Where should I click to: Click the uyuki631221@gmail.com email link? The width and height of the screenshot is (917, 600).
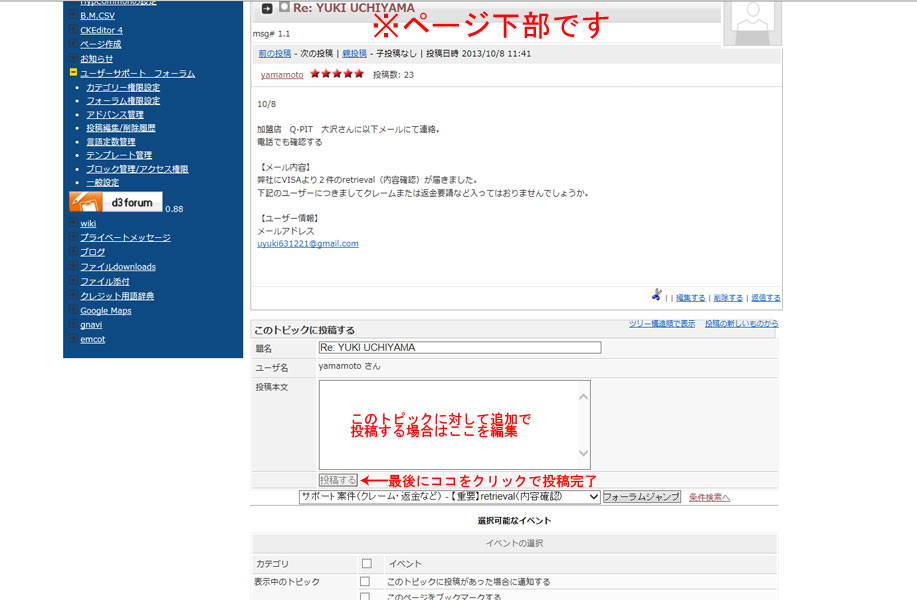pos(308,243)
